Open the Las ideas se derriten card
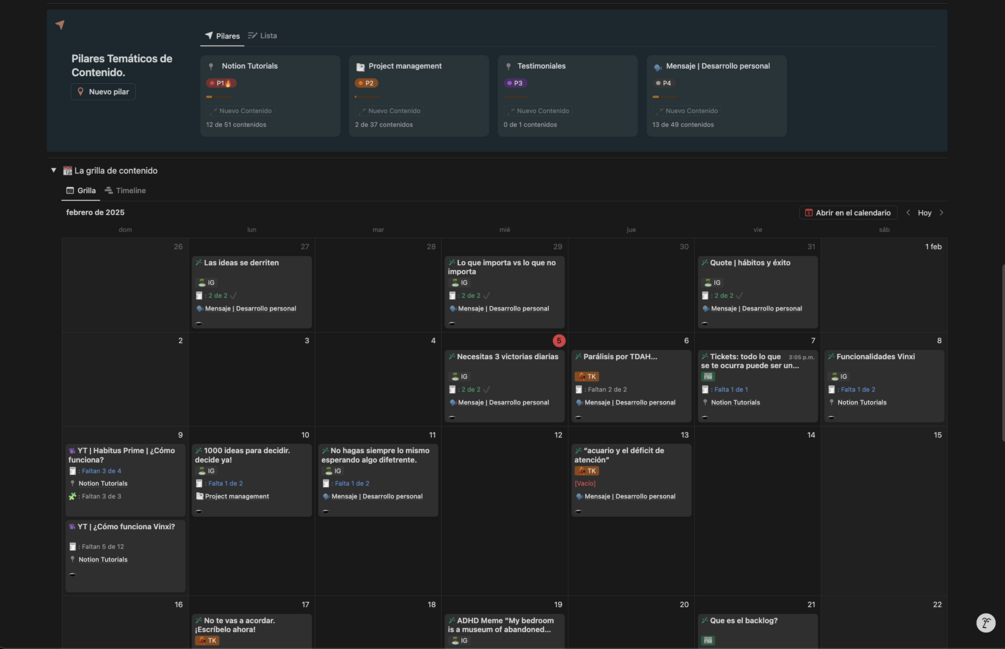 coord(251,292)
